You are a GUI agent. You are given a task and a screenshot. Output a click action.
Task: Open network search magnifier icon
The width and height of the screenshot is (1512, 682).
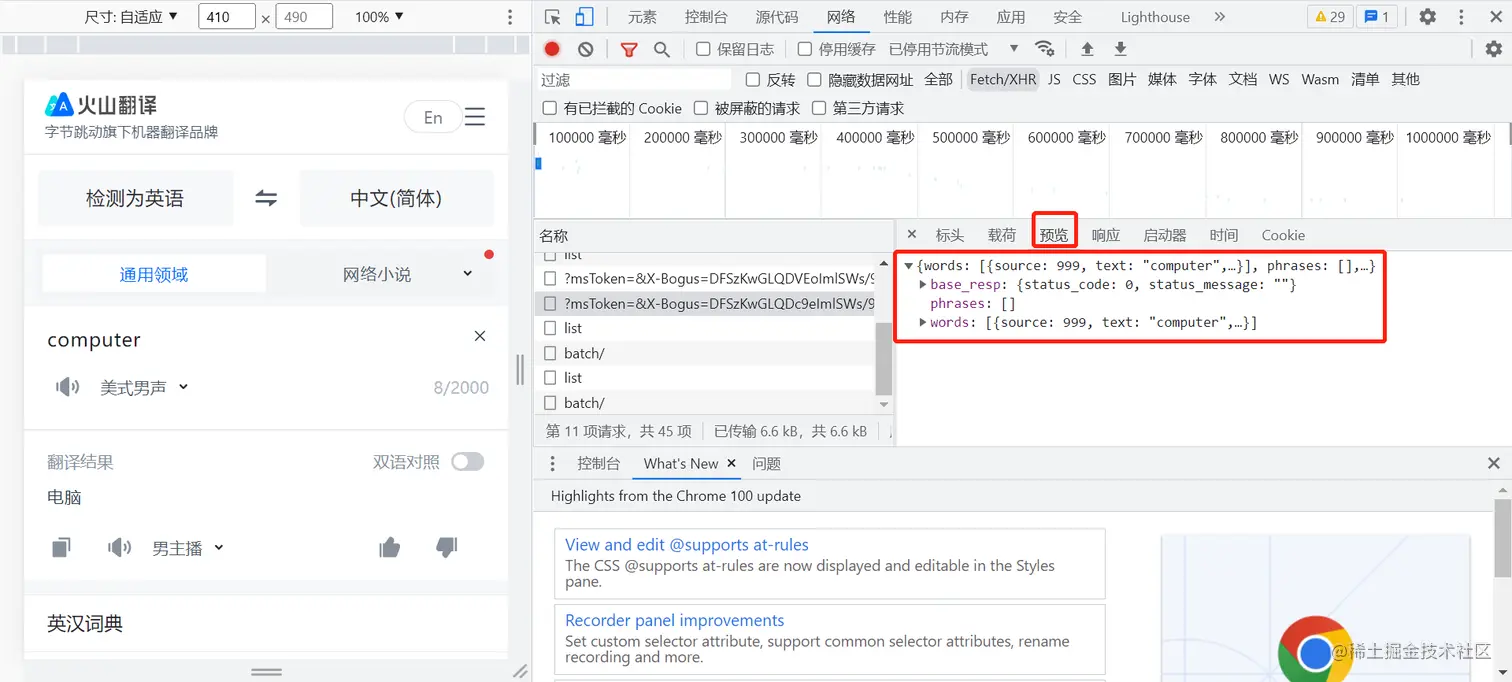661,49
